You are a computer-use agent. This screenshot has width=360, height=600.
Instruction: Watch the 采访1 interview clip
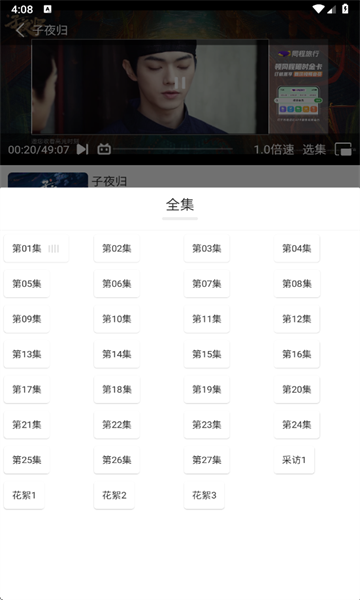tap(294, 460)
